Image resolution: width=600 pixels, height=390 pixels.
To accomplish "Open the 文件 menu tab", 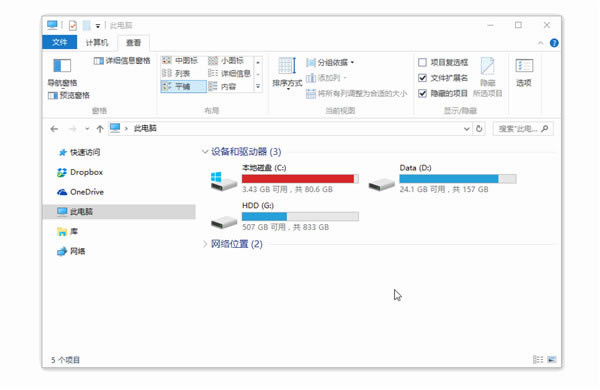I will coord(60,42).
